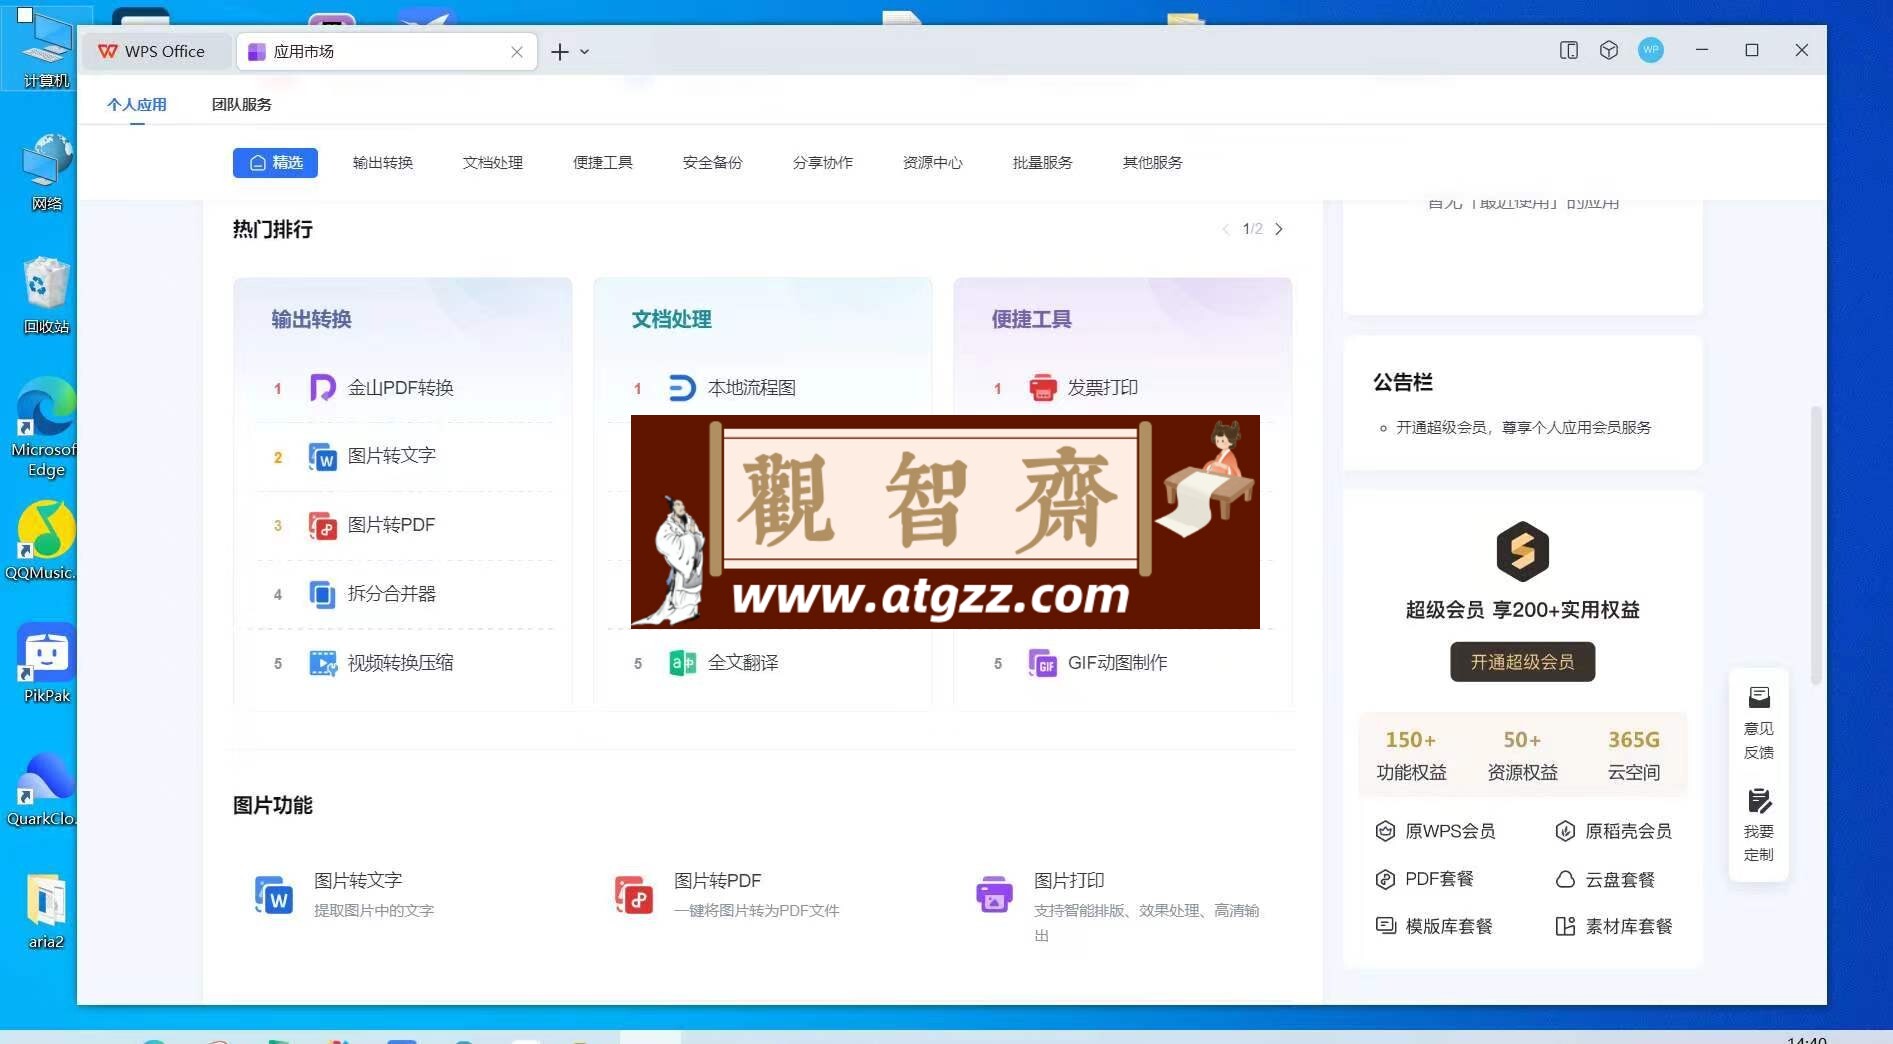1893x1044 pixels.
Task: Launch the 拆分合并器 tool icon
Action: [322, 594]
